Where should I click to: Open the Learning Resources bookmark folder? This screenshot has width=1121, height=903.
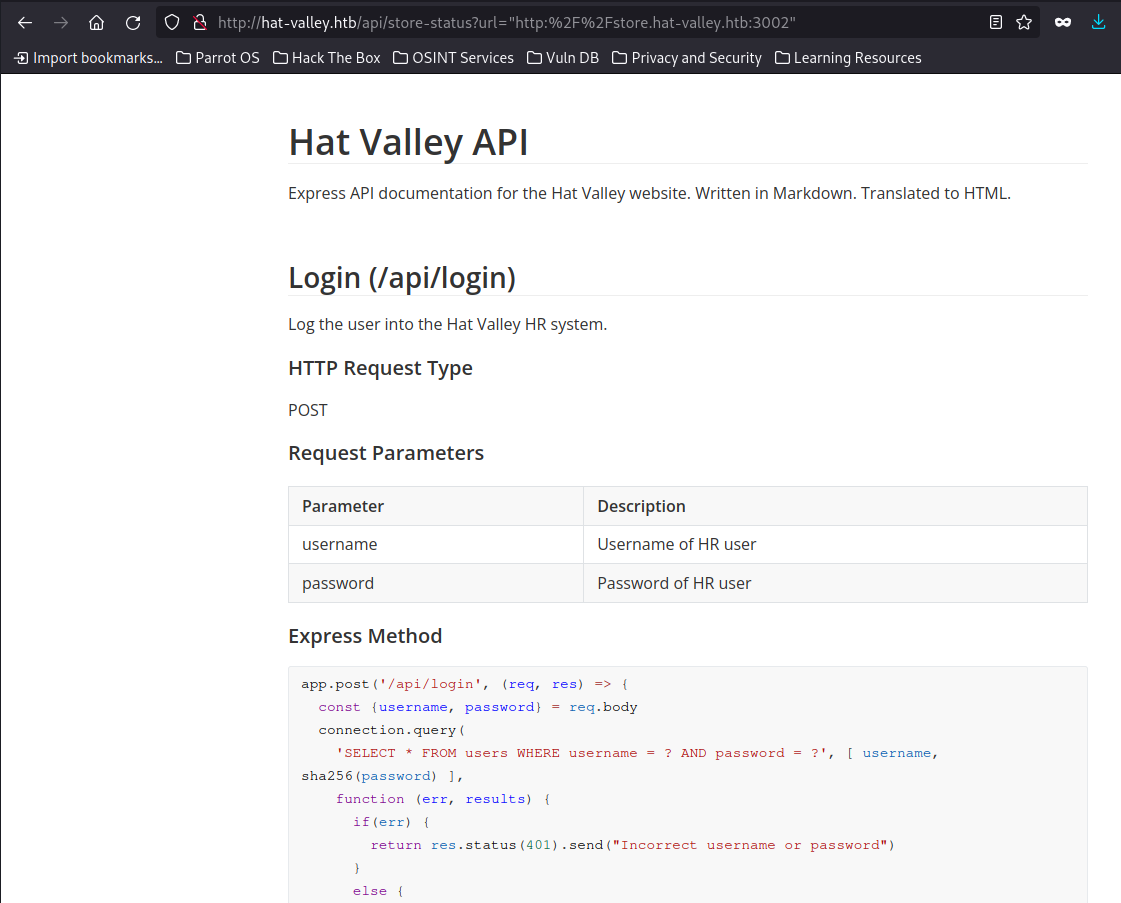848,58
